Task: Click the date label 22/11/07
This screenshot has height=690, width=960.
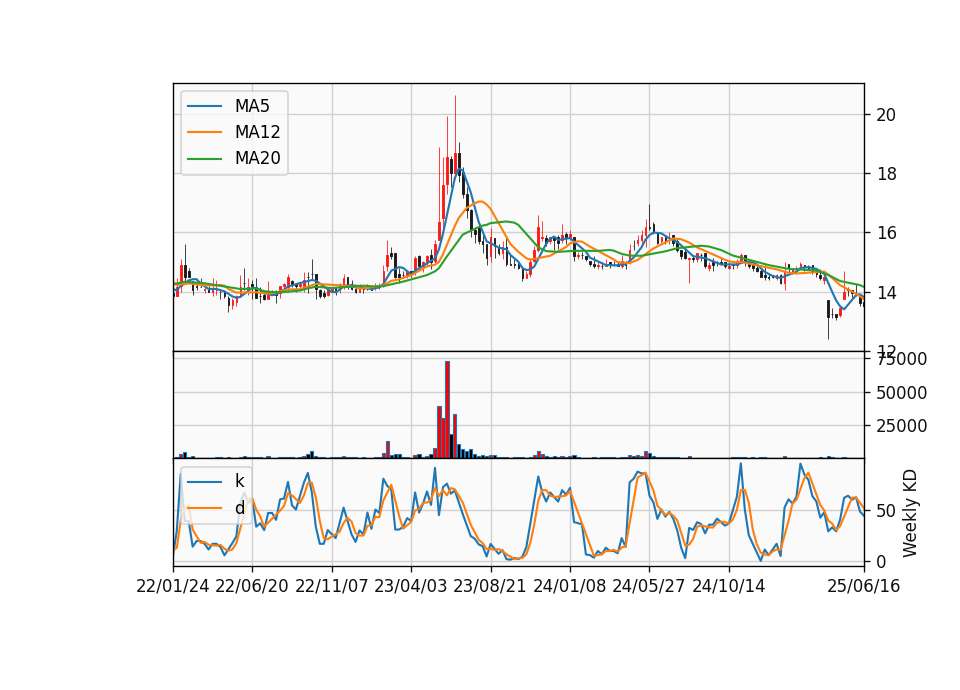Action: pos(332,587)
